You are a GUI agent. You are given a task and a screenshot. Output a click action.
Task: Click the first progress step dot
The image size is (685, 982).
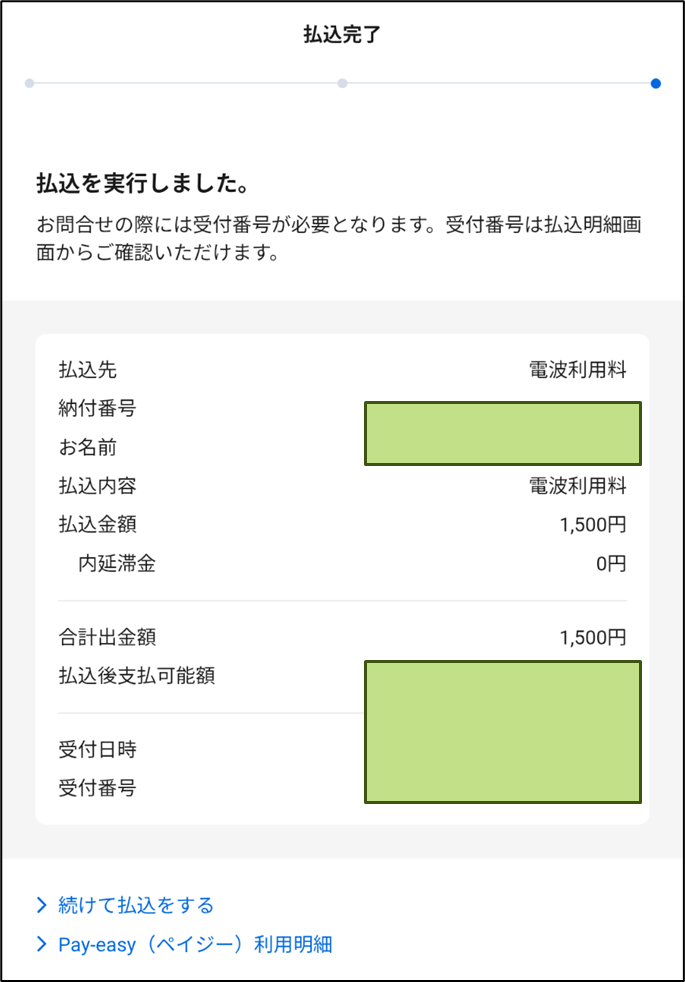[29, 83]
